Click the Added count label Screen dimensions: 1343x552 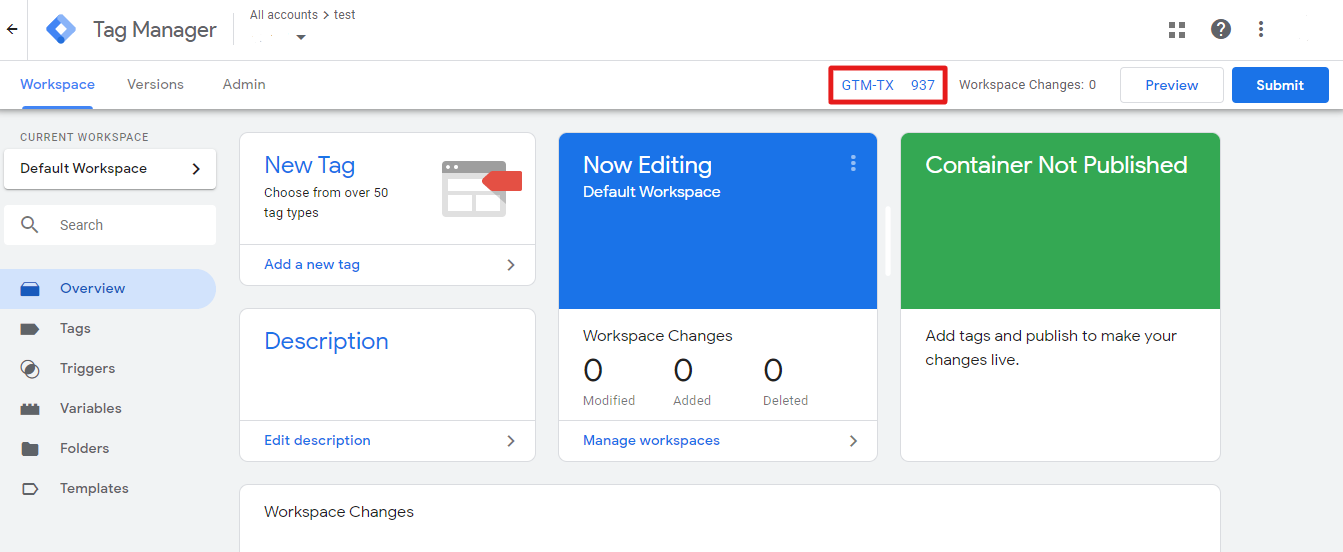click(x=692, y=401)
